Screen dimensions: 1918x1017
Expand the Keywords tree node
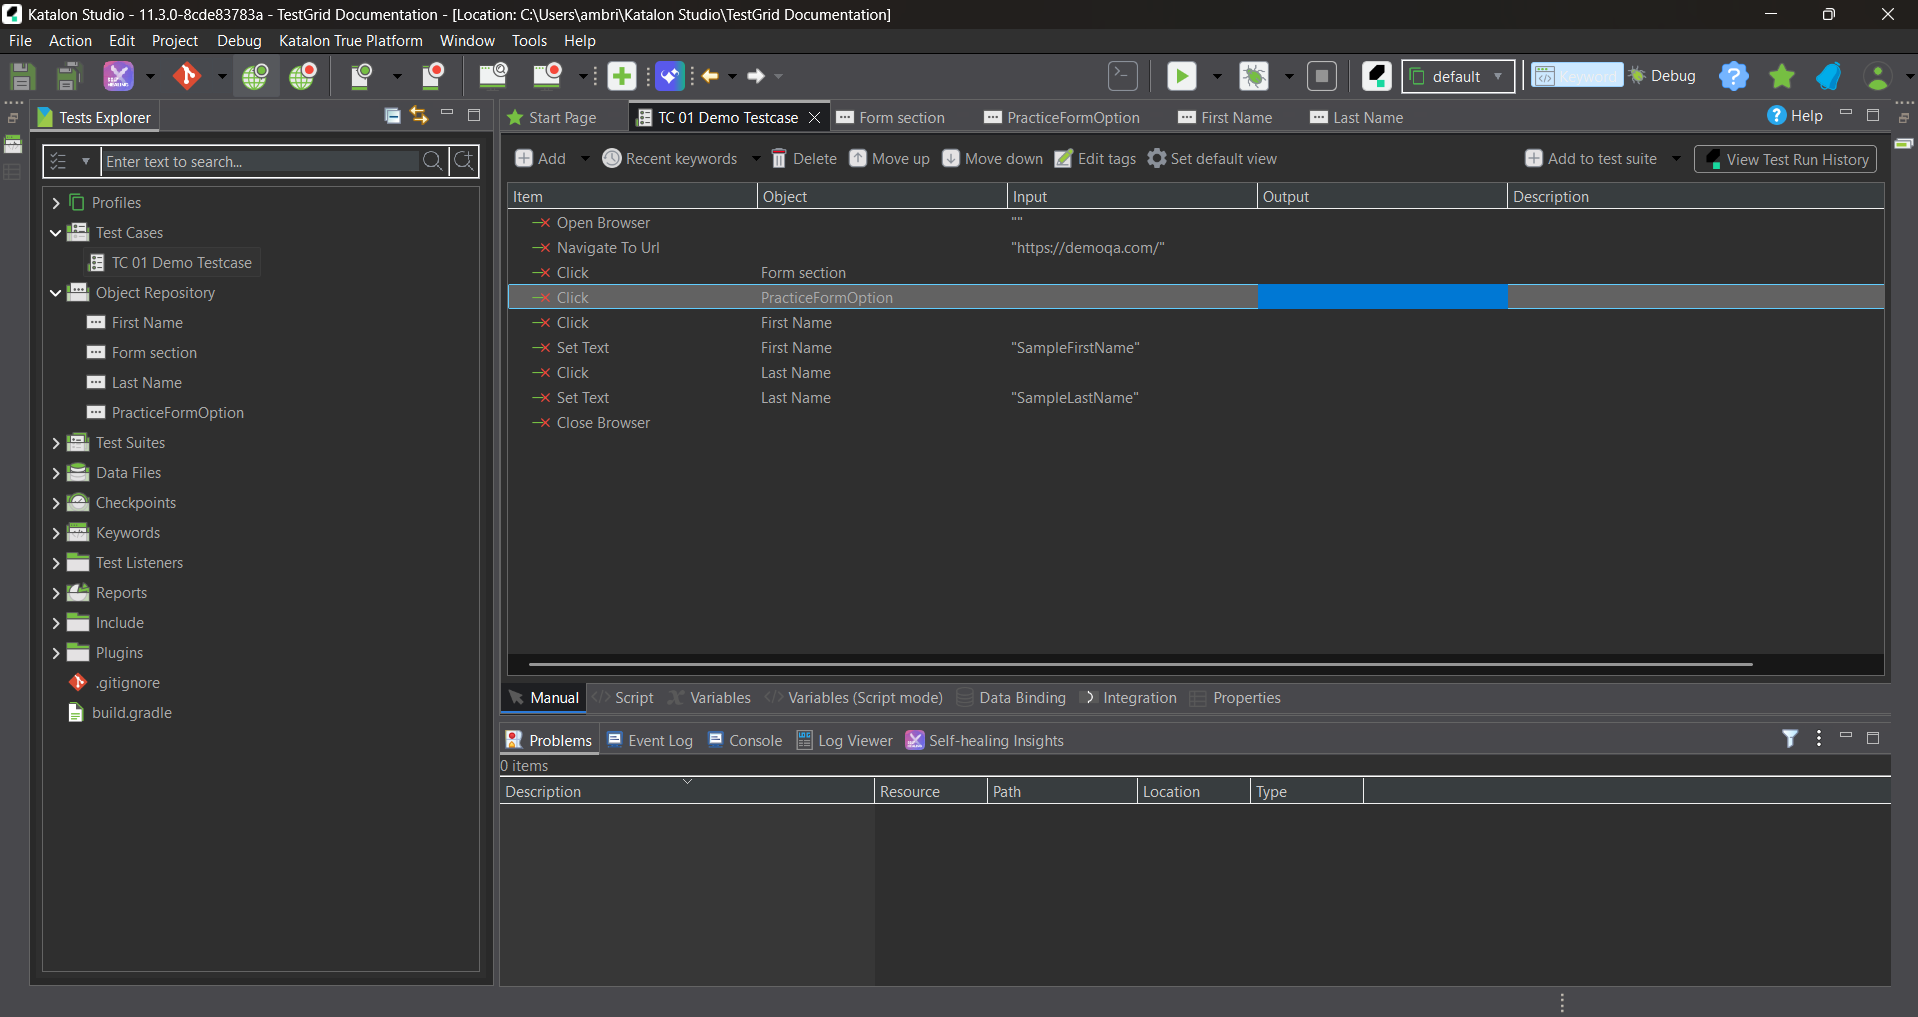56,533
